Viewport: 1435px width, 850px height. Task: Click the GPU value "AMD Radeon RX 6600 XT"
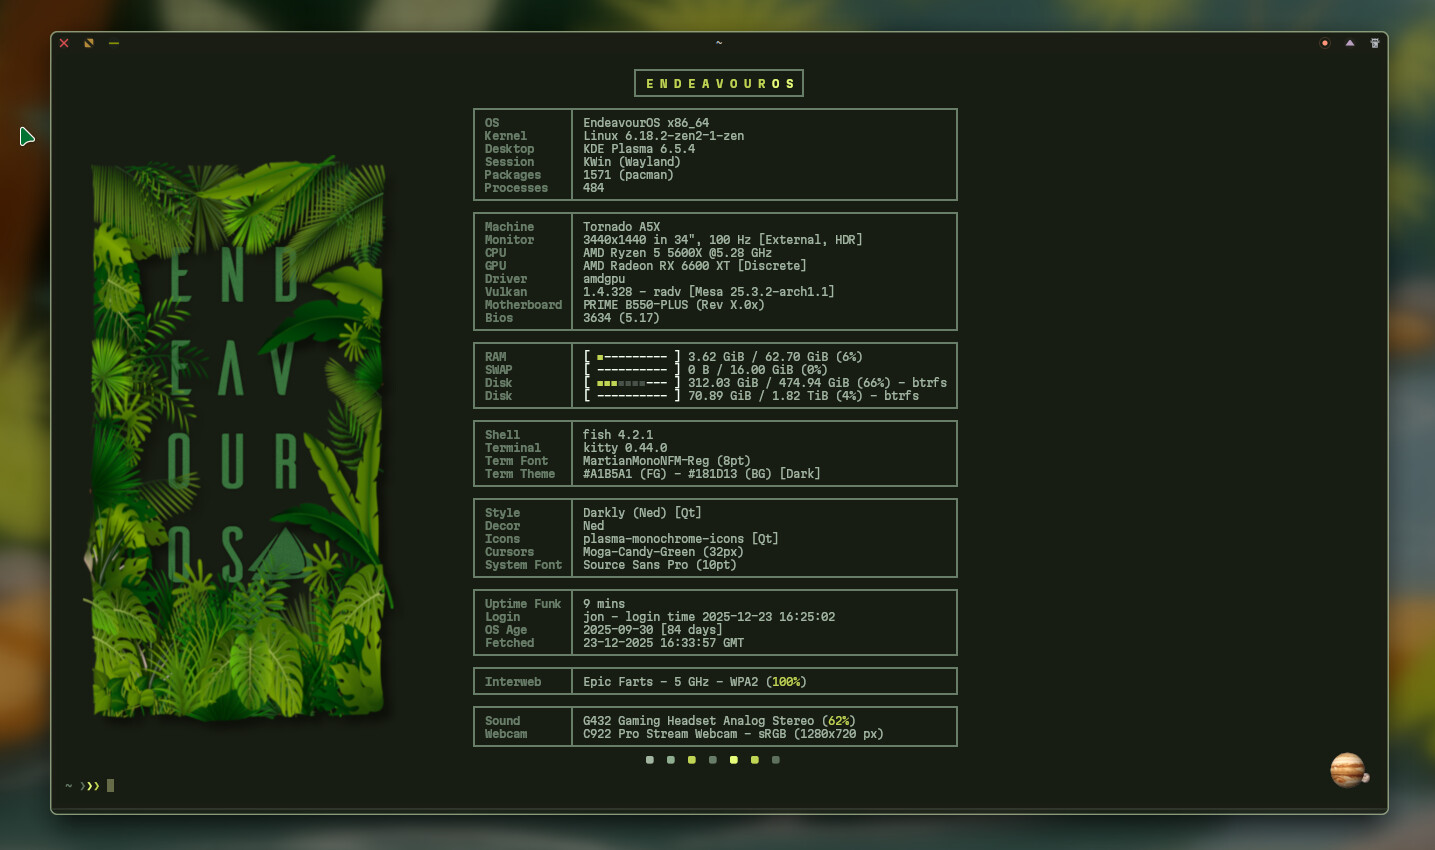click(657, 266)
